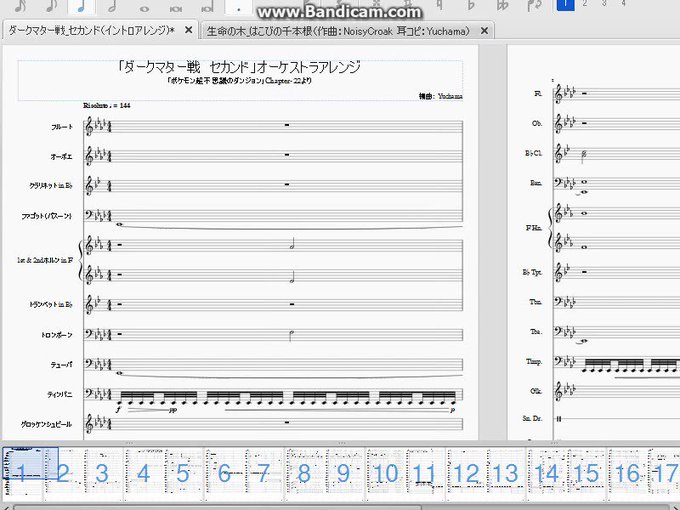Jump to page 14 in the navigator
680x510 pixels.
point(546,473)
